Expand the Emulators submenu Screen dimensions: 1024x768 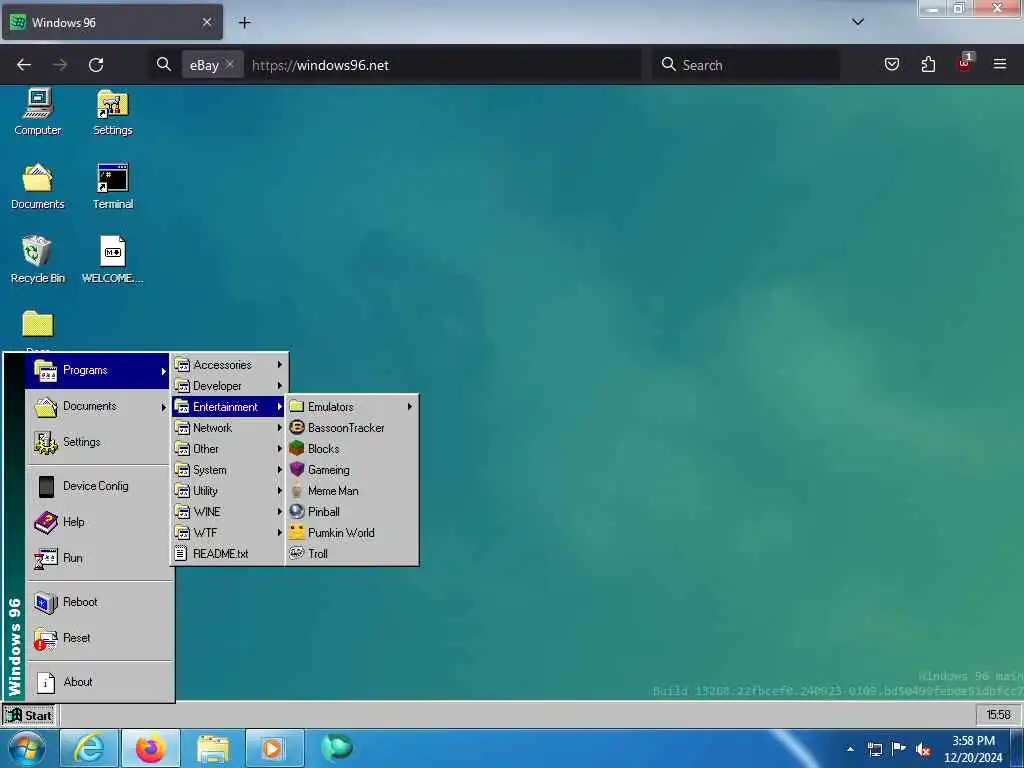click(352, 407)
